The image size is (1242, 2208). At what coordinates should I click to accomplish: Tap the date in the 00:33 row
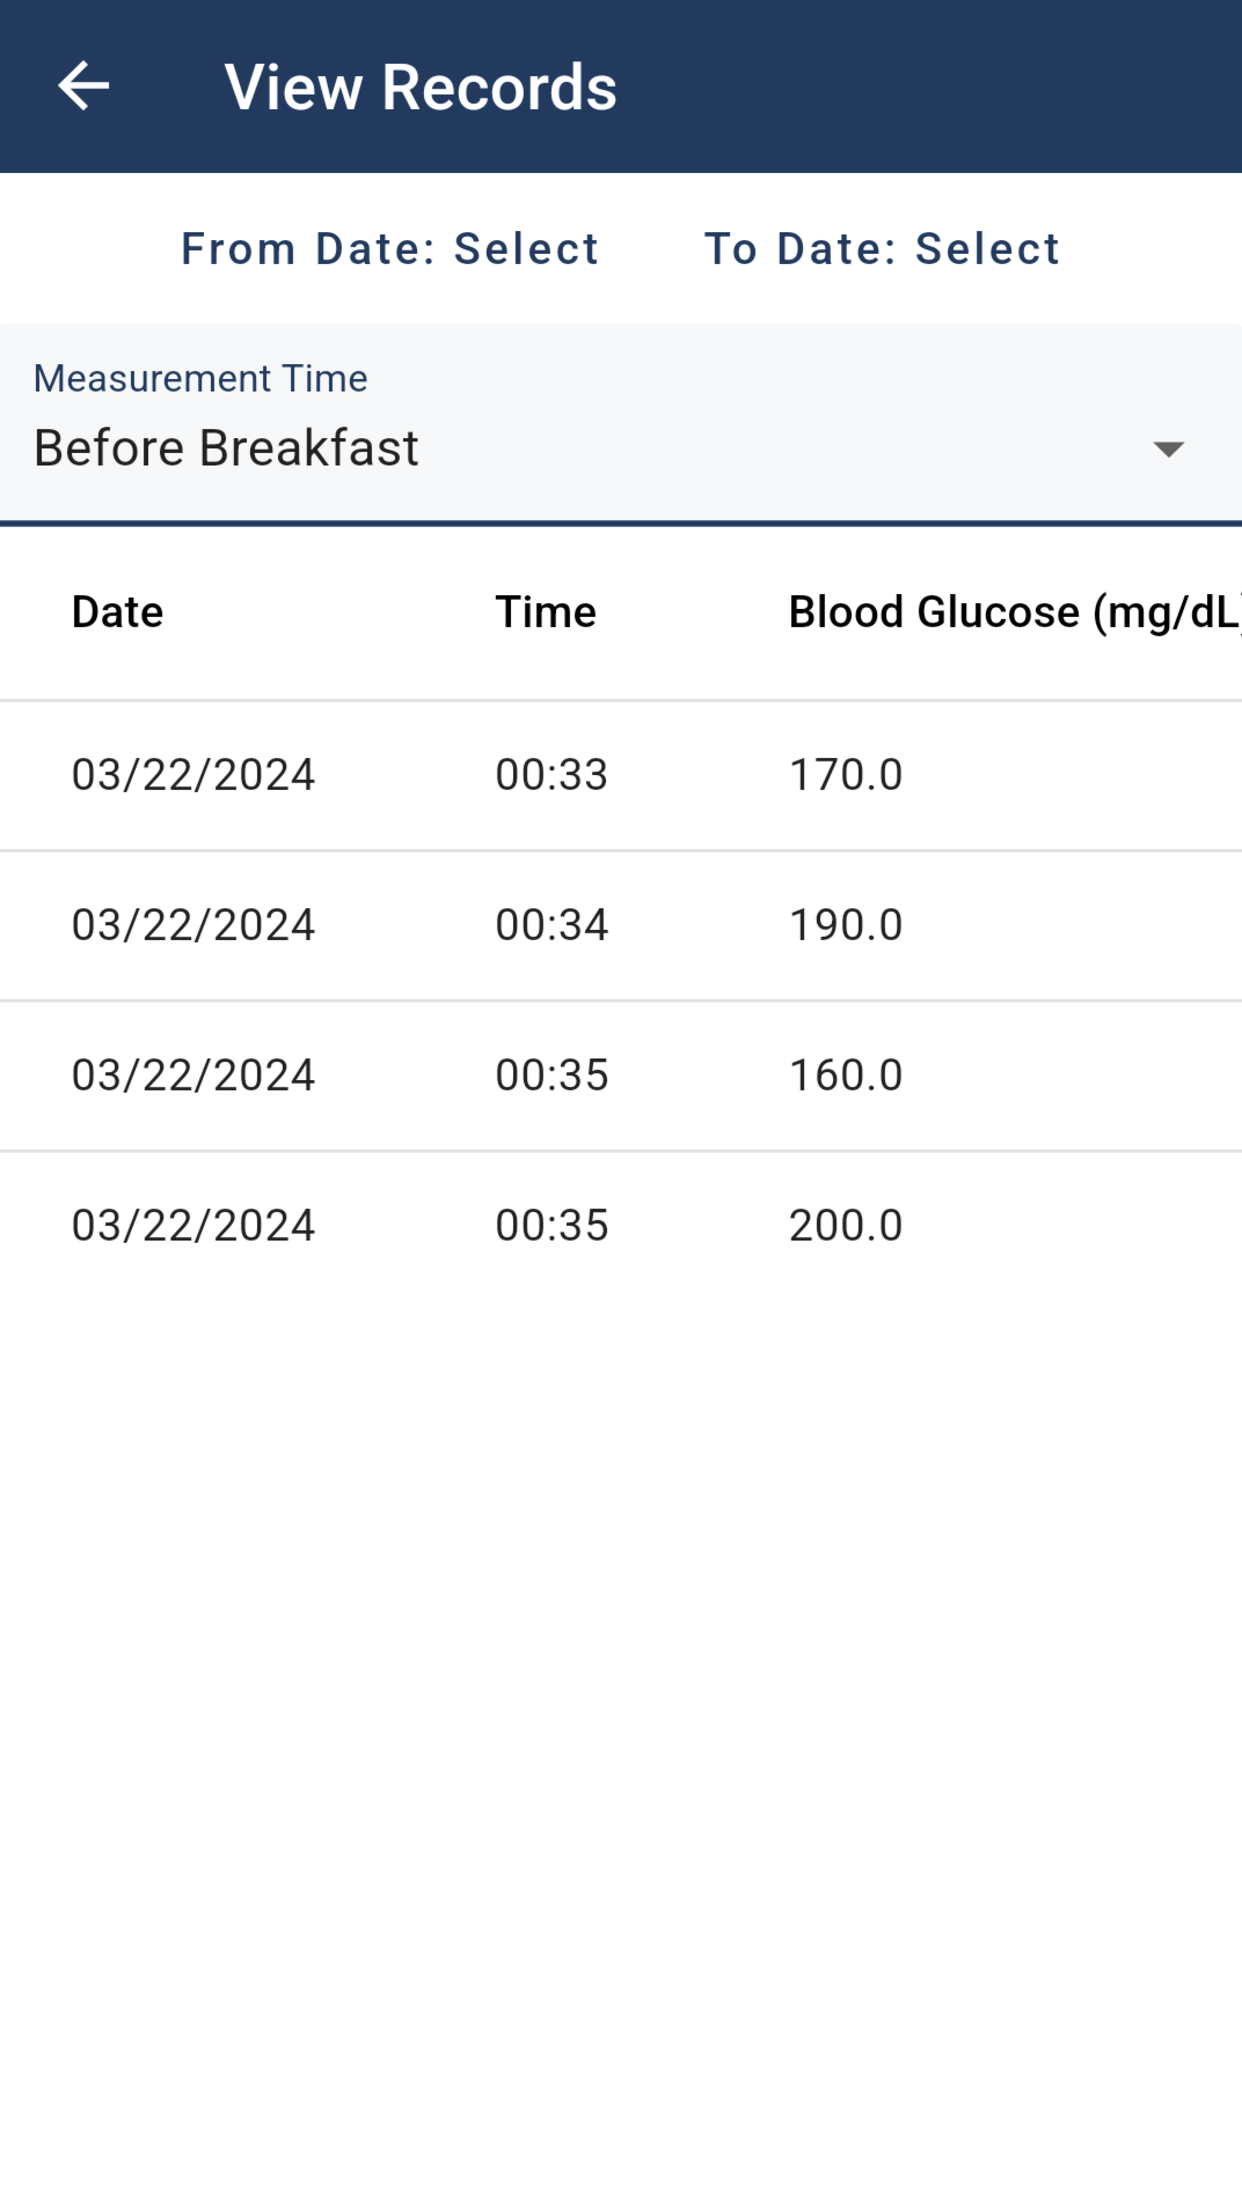click(x=193, y=775)
